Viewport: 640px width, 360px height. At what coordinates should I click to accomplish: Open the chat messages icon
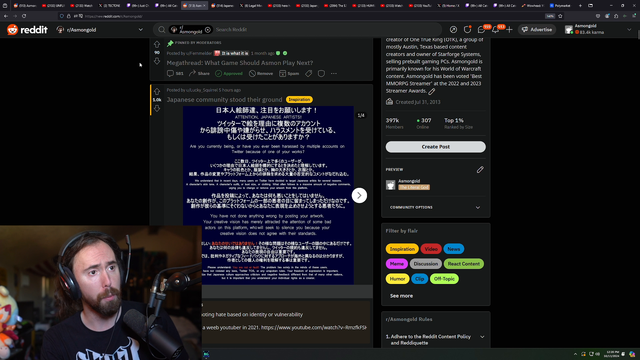pyautogui.click(x=482, y=29)
